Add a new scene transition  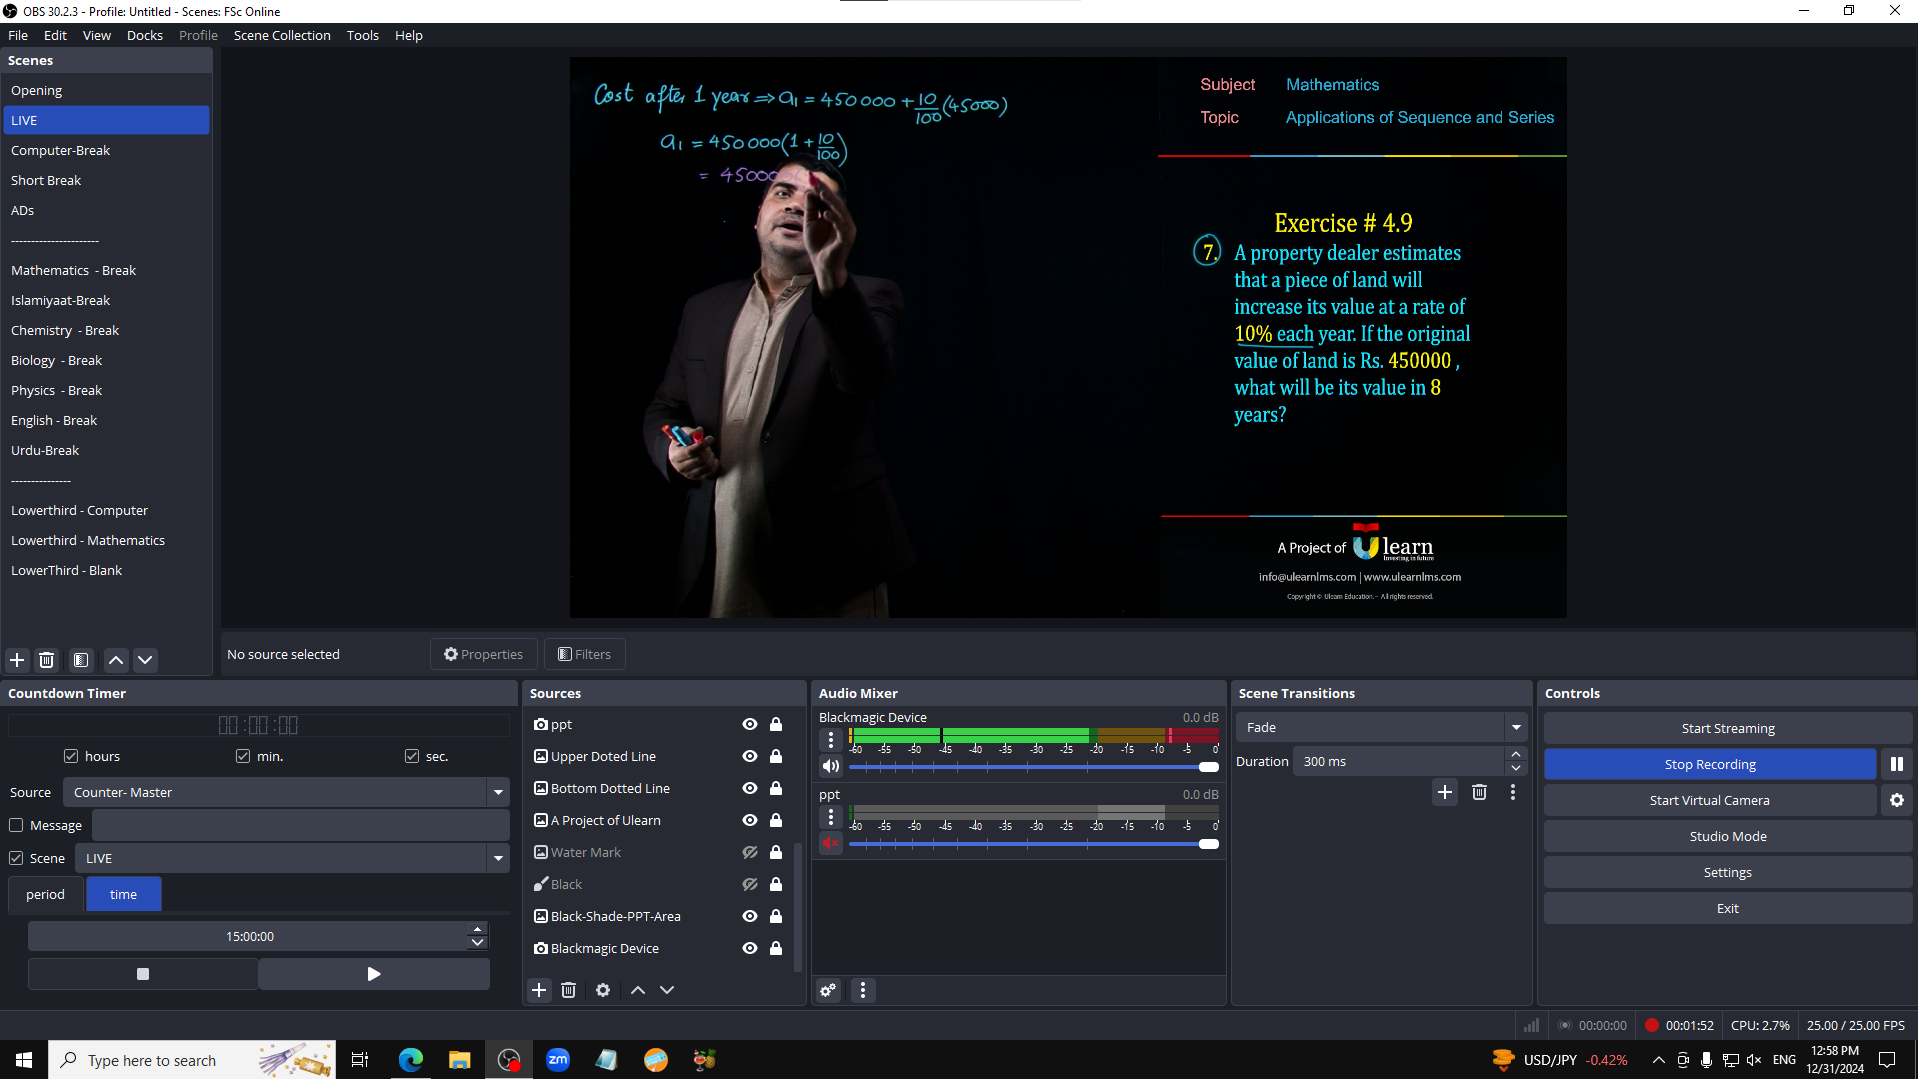[1445, 792]
